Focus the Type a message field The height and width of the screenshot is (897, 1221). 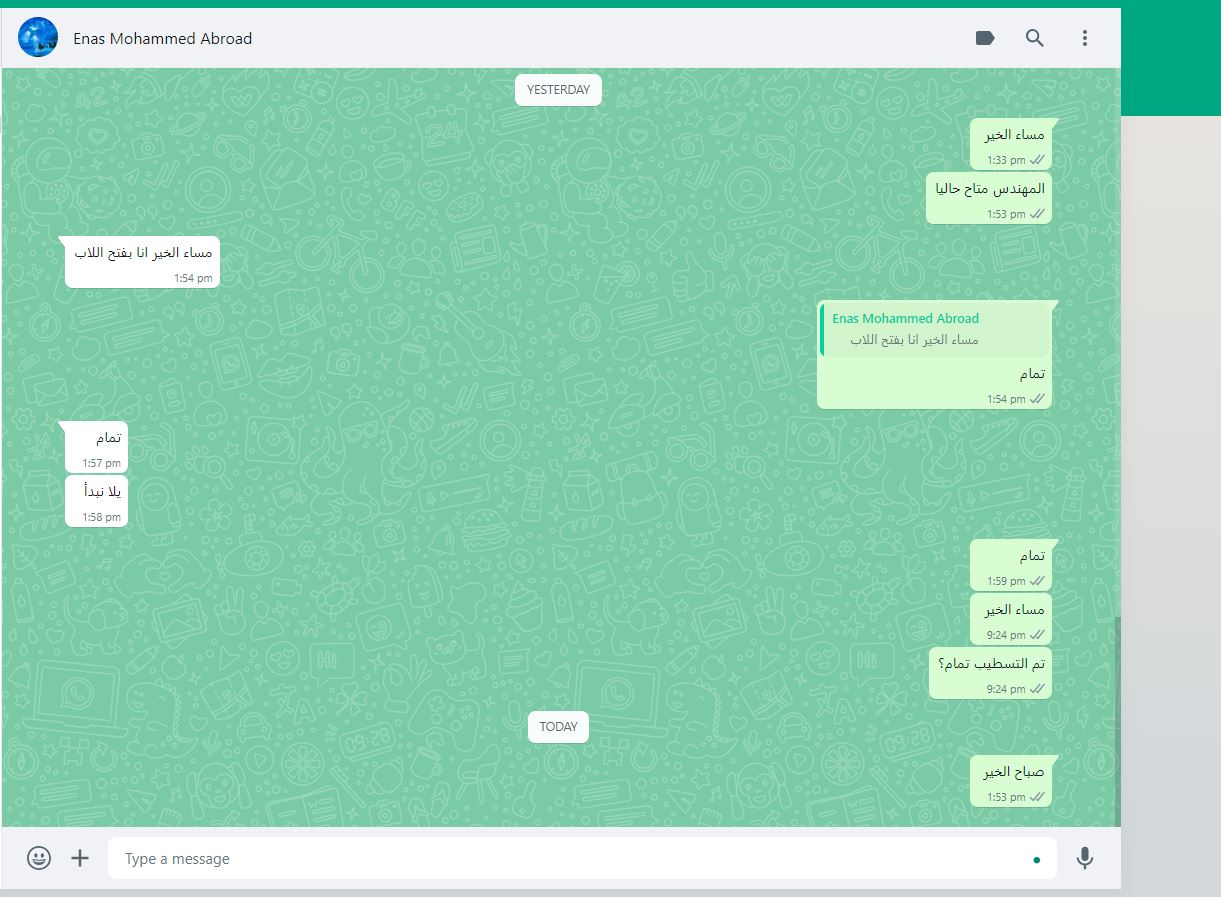click(x=582, y=858)
